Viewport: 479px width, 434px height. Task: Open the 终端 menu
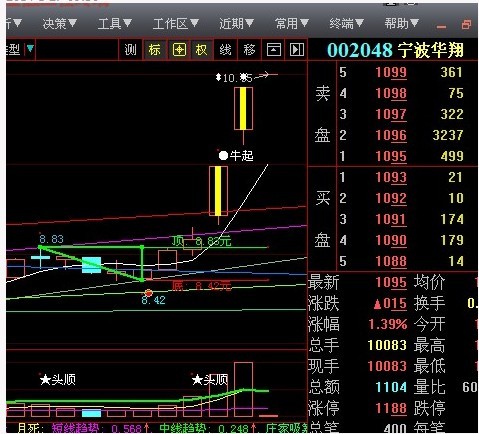[x=346, y=24]
